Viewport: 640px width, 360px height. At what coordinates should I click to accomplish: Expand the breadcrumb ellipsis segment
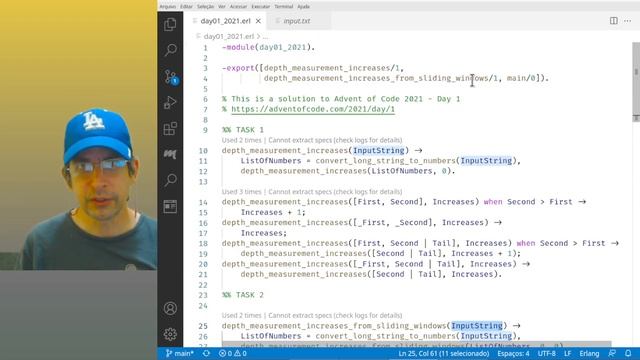265,37
